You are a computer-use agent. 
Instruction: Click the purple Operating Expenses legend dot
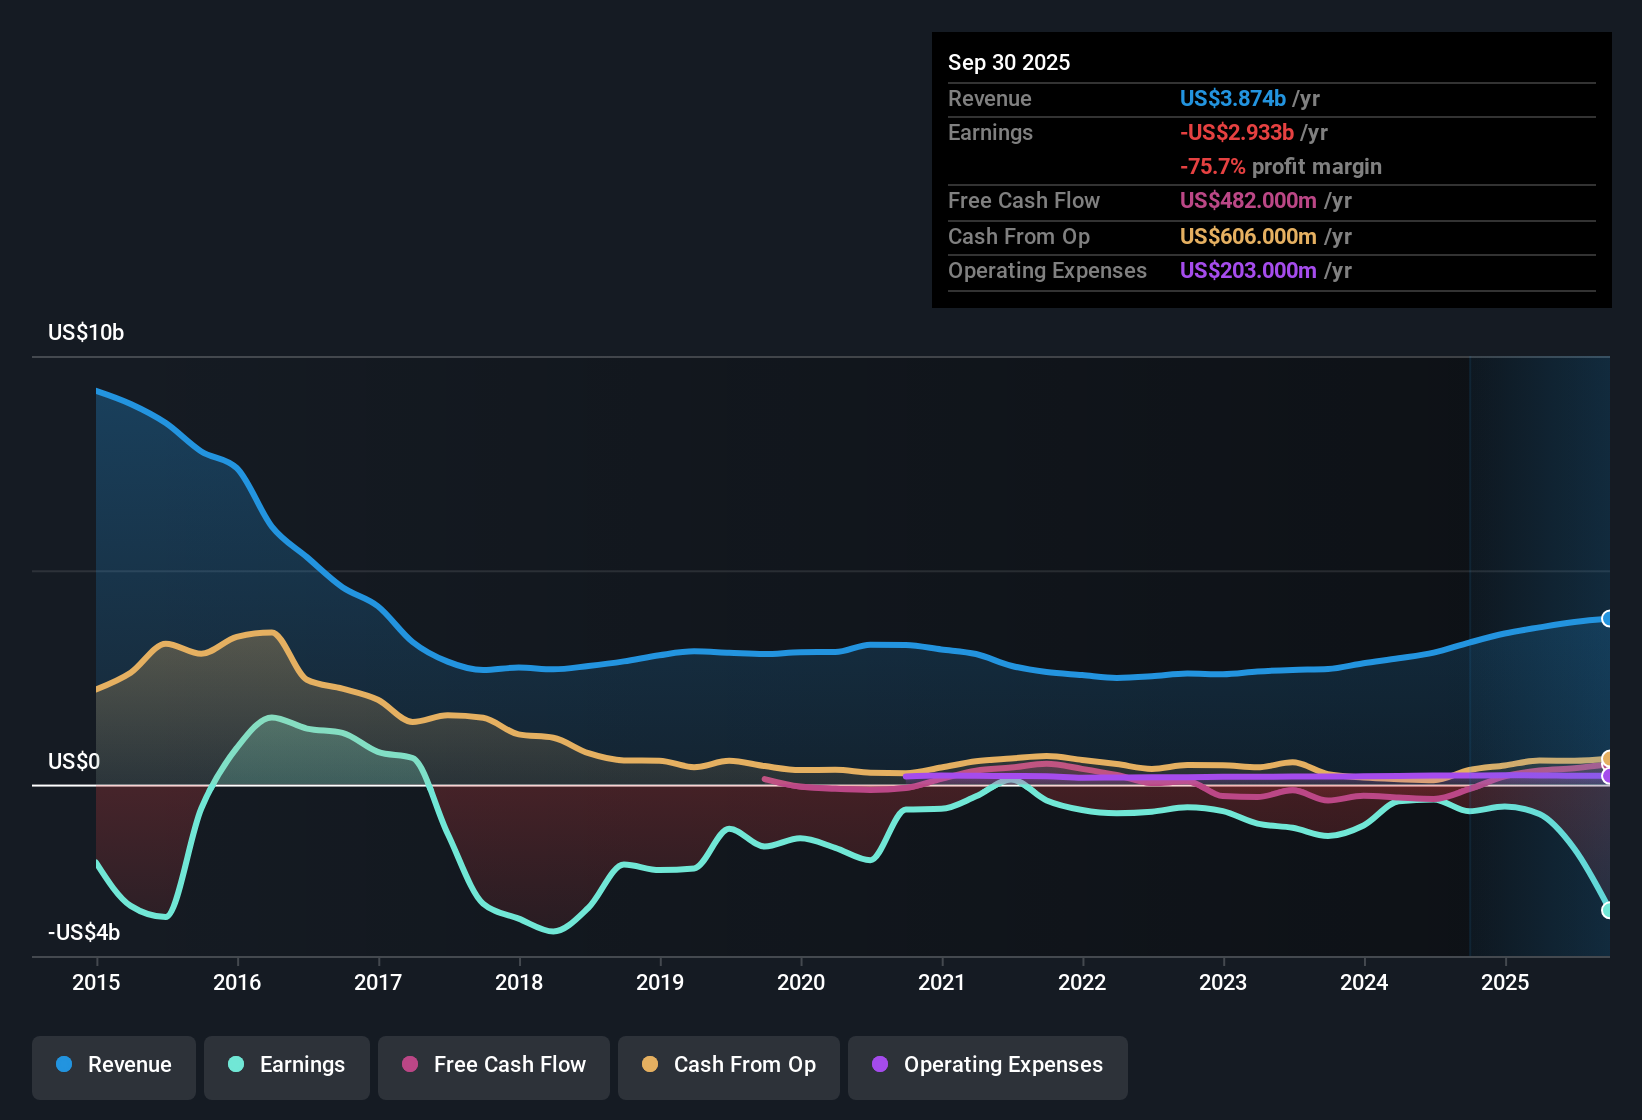click(878, 1065)
